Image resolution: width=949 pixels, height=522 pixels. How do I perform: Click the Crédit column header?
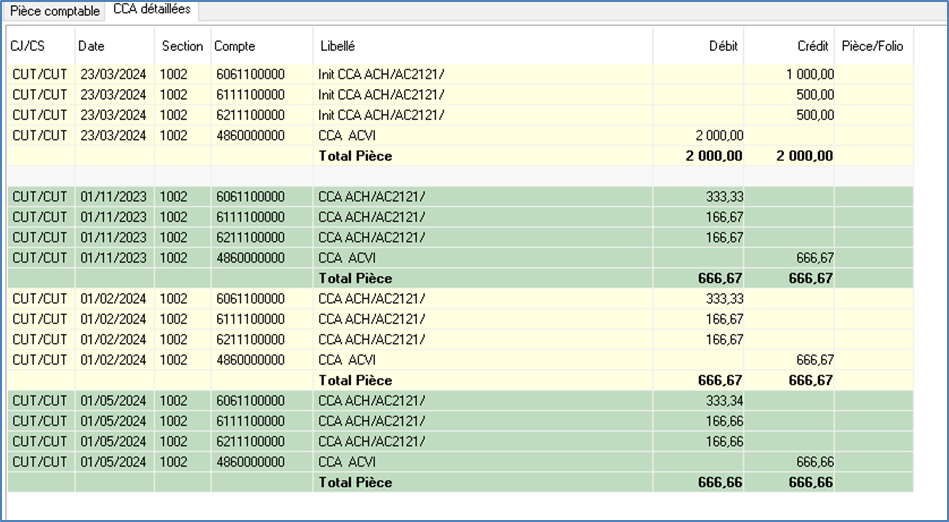point(813,46)
